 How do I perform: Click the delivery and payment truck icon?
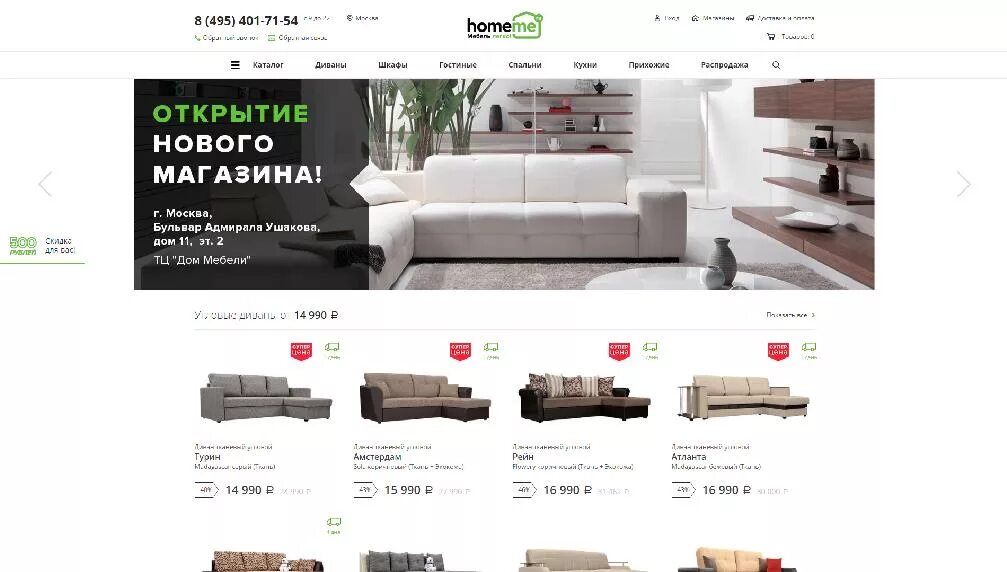click(x=749, y=18)
